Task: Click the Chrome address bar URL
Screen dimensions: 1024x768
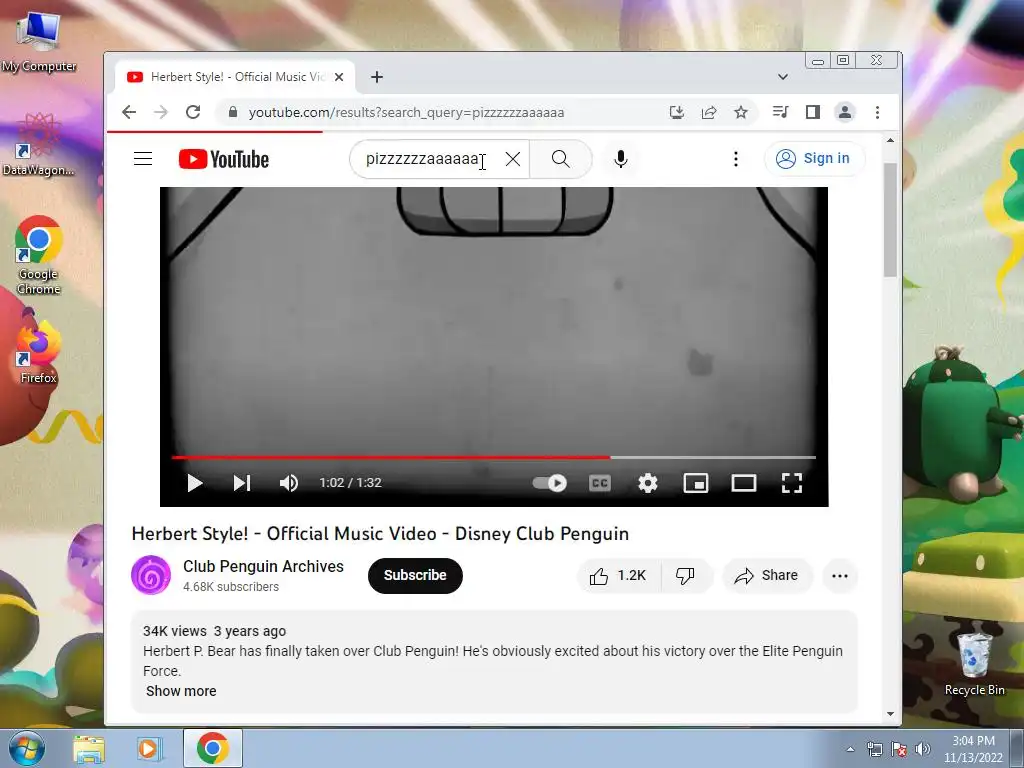Action: point(406,112)
